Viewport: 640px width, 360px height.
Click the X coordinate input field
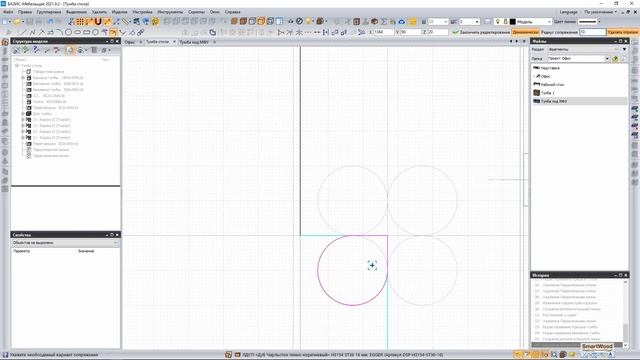(384, 32)
